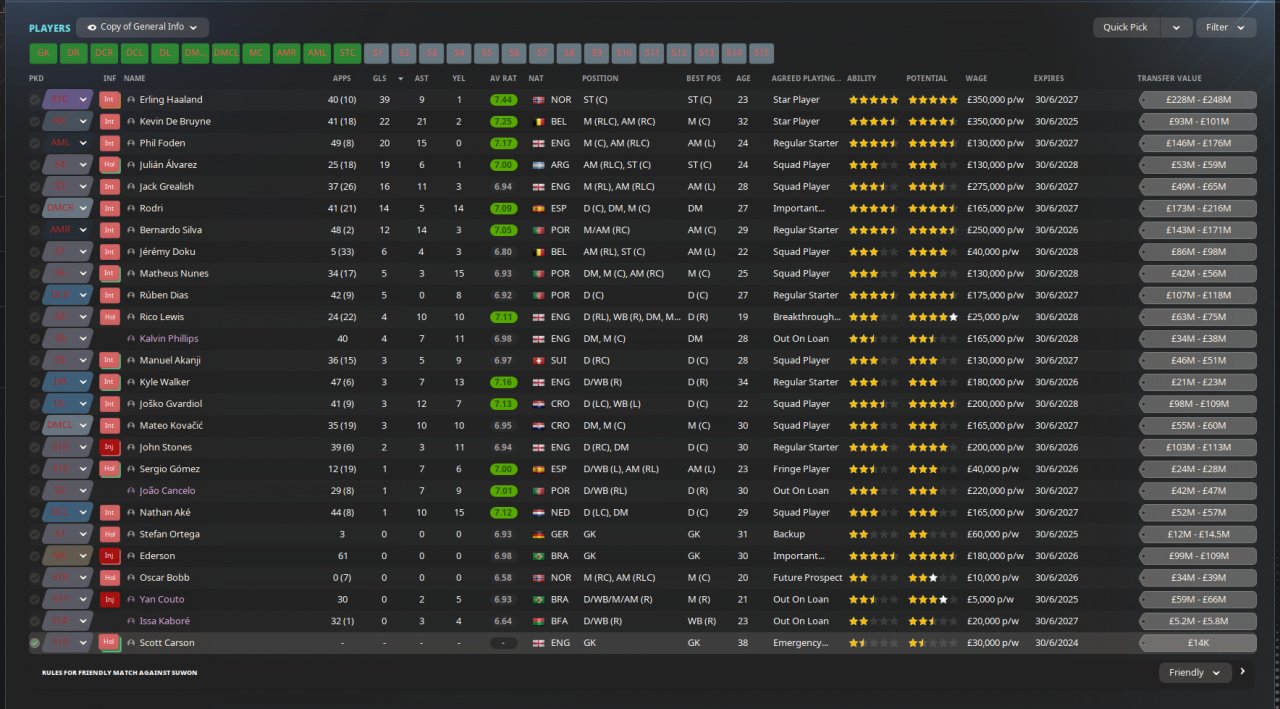
Task: Expand the Quick Pick arrow dropdown
Action: pos(1177,27)
